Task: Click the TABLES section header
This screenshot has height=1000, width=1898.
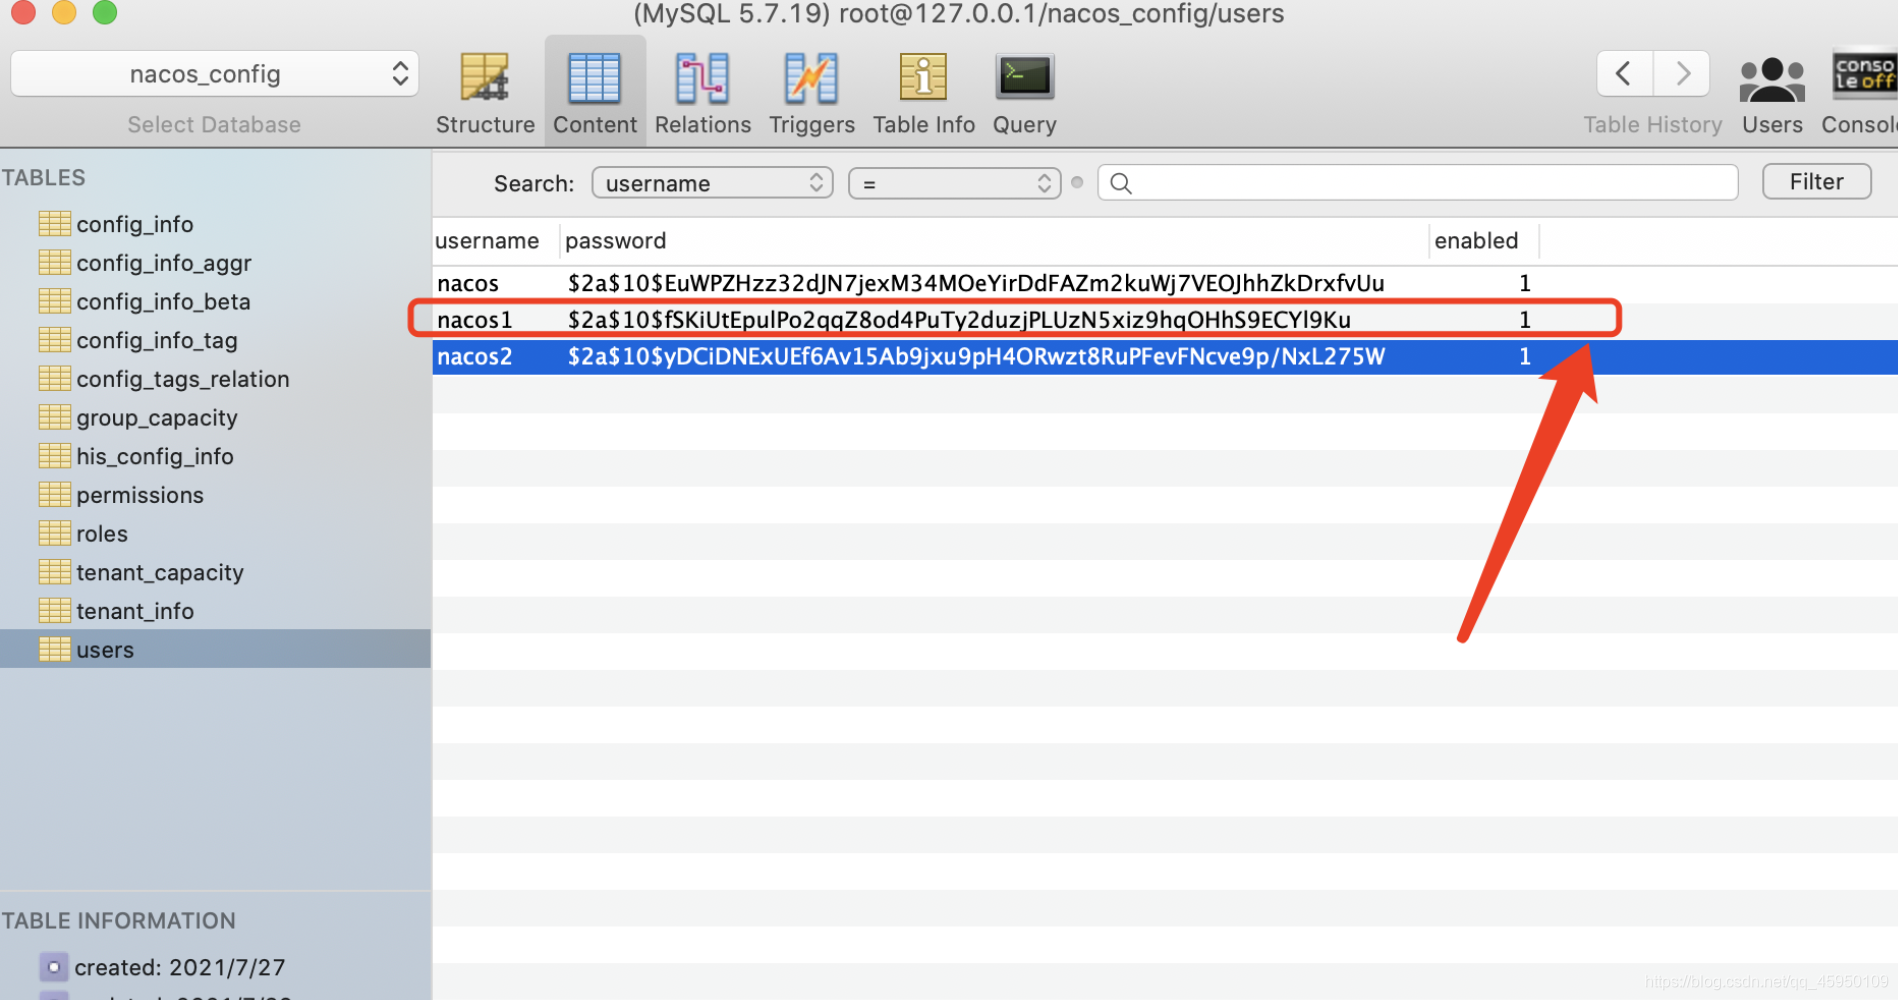Action: point(43,178)
